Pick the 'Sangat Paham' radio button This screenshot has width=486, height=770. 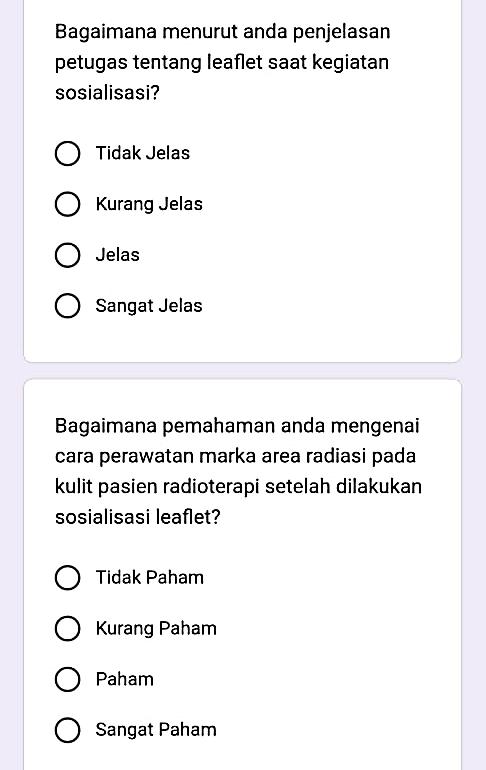click(x=67, y=730)
